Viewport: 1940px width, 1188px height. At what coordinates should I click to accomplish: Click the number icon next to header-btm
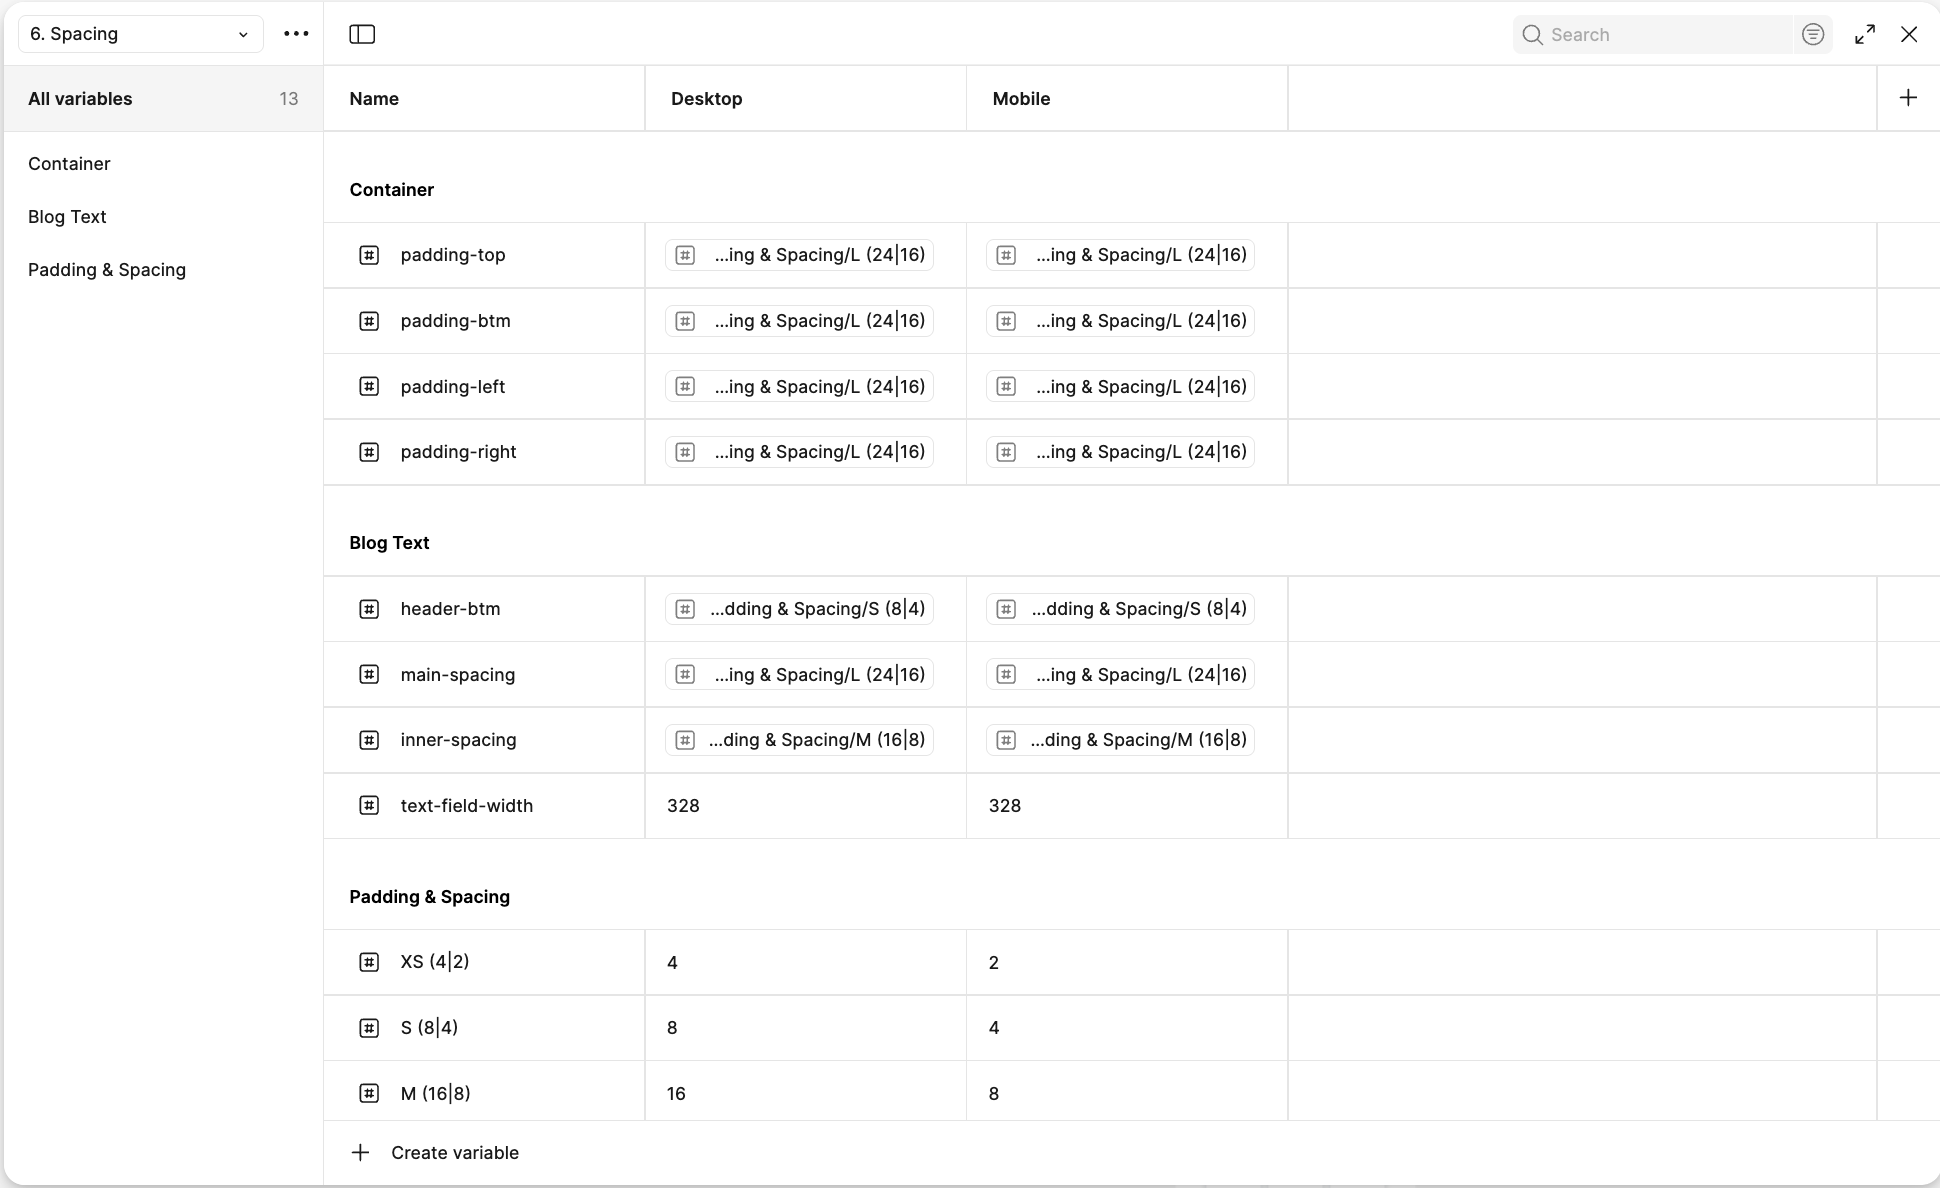(369, 608)
